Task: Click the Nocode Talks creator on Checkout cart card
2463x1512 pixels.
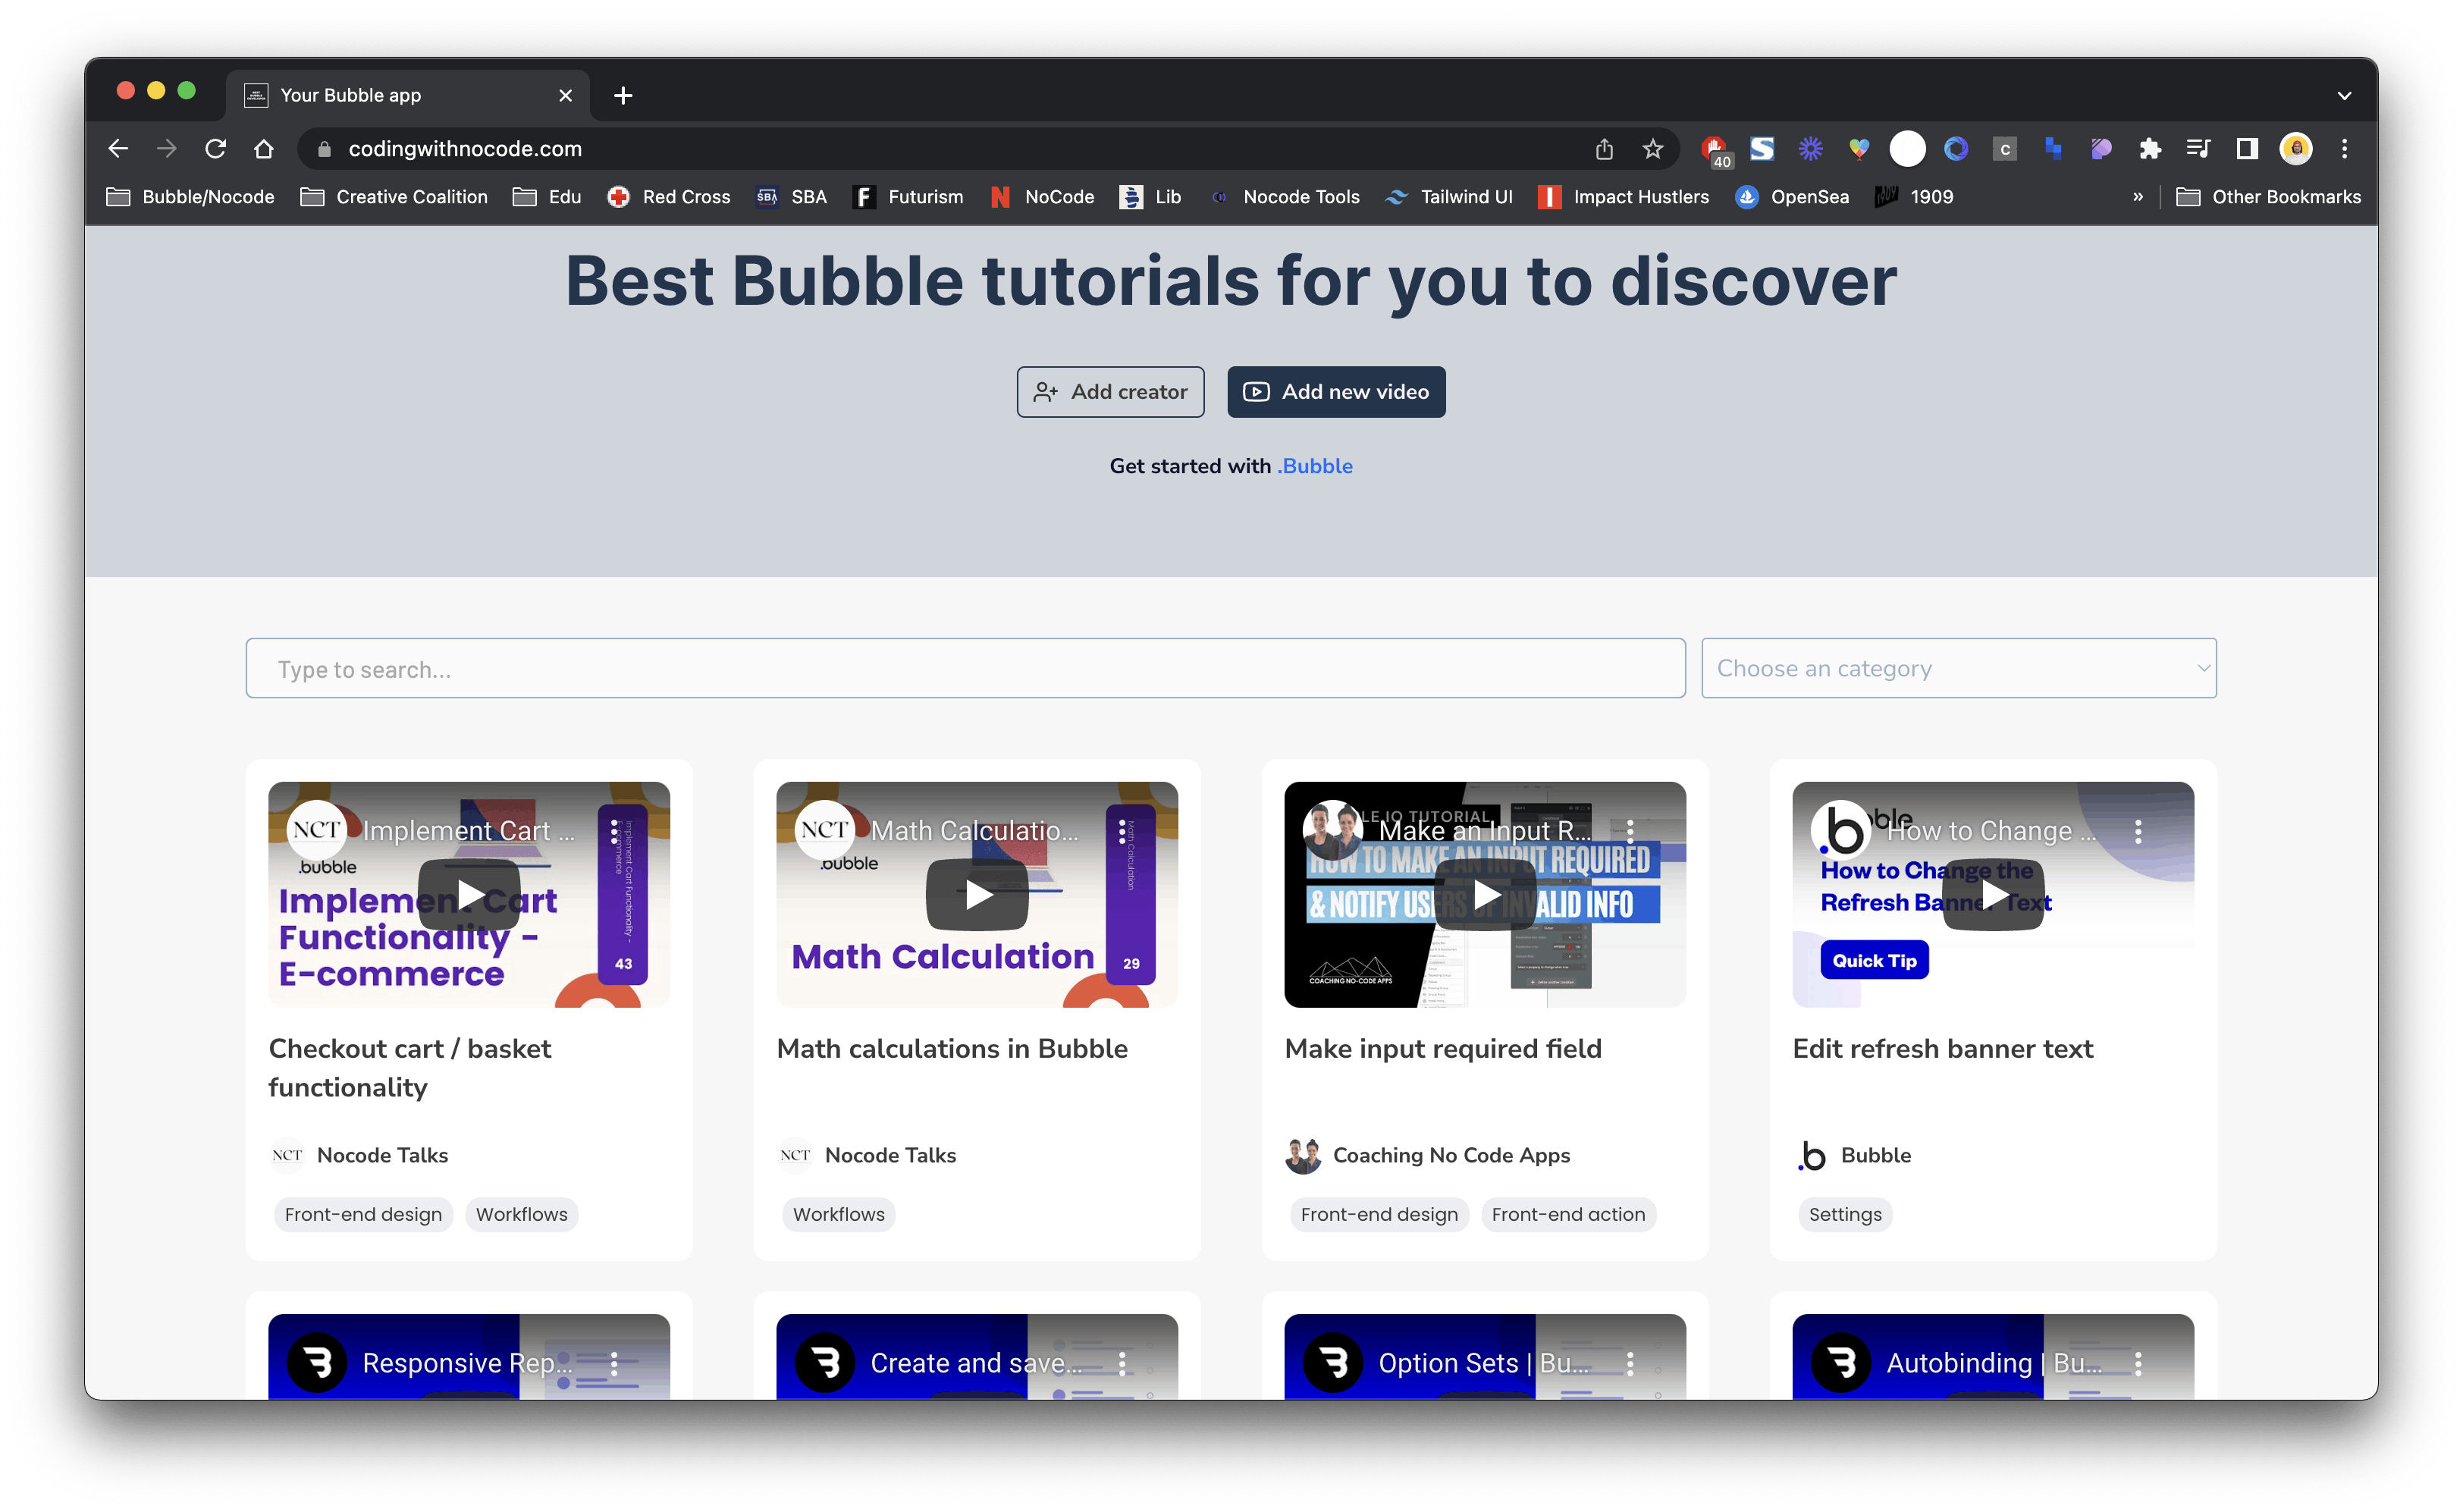Action: click(382, 1155)
